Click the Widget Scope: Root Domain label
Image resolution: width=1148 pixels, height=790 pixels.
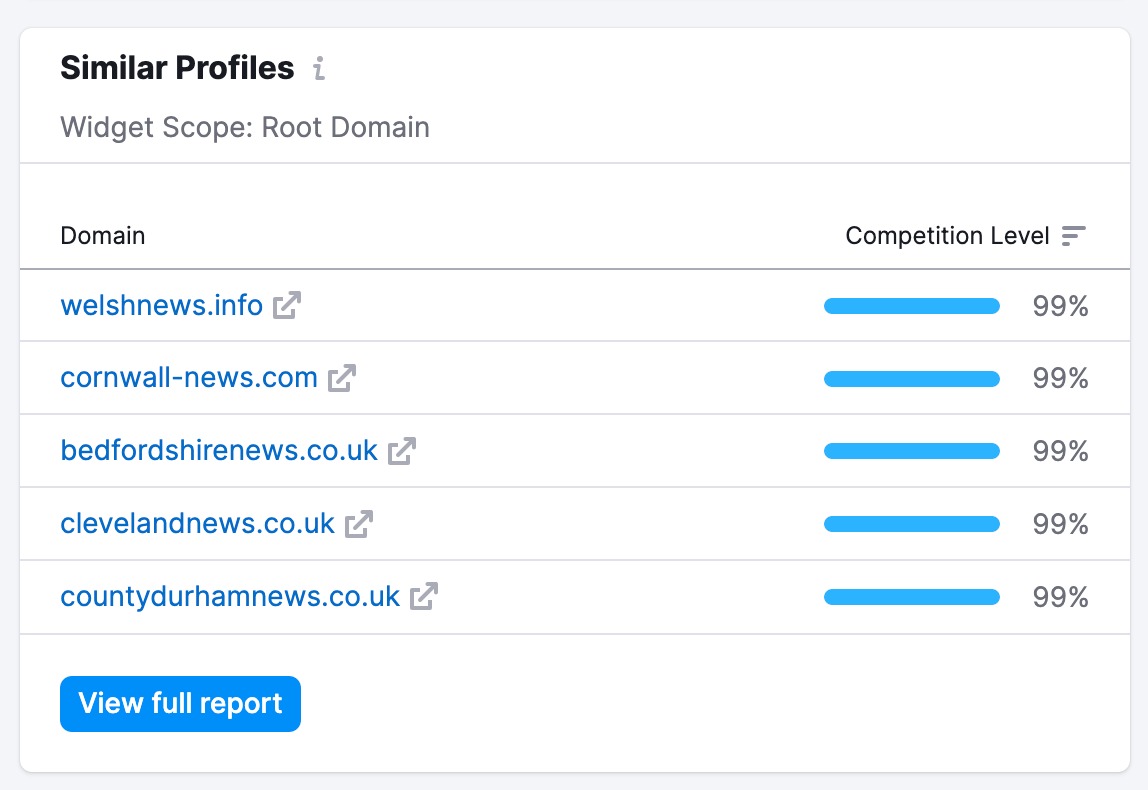(x=244, y=127)
